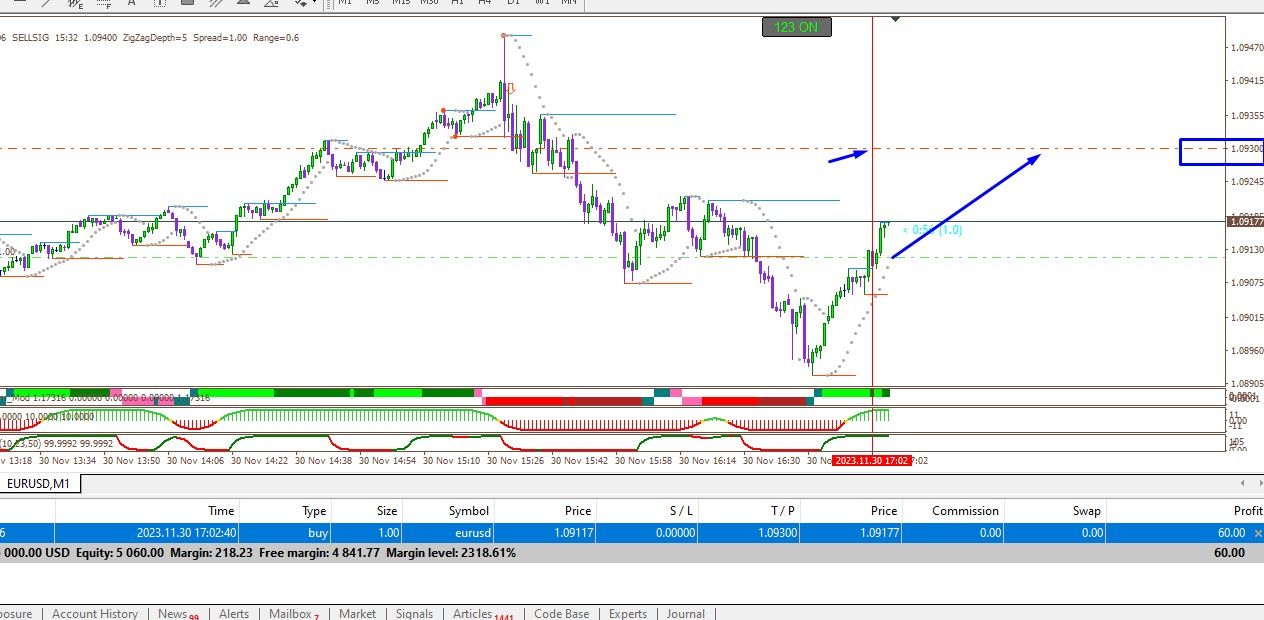The width and height of the screenshot is (1264, 620).
Task: Open the Signals tab
Action: tap(414, 613)
